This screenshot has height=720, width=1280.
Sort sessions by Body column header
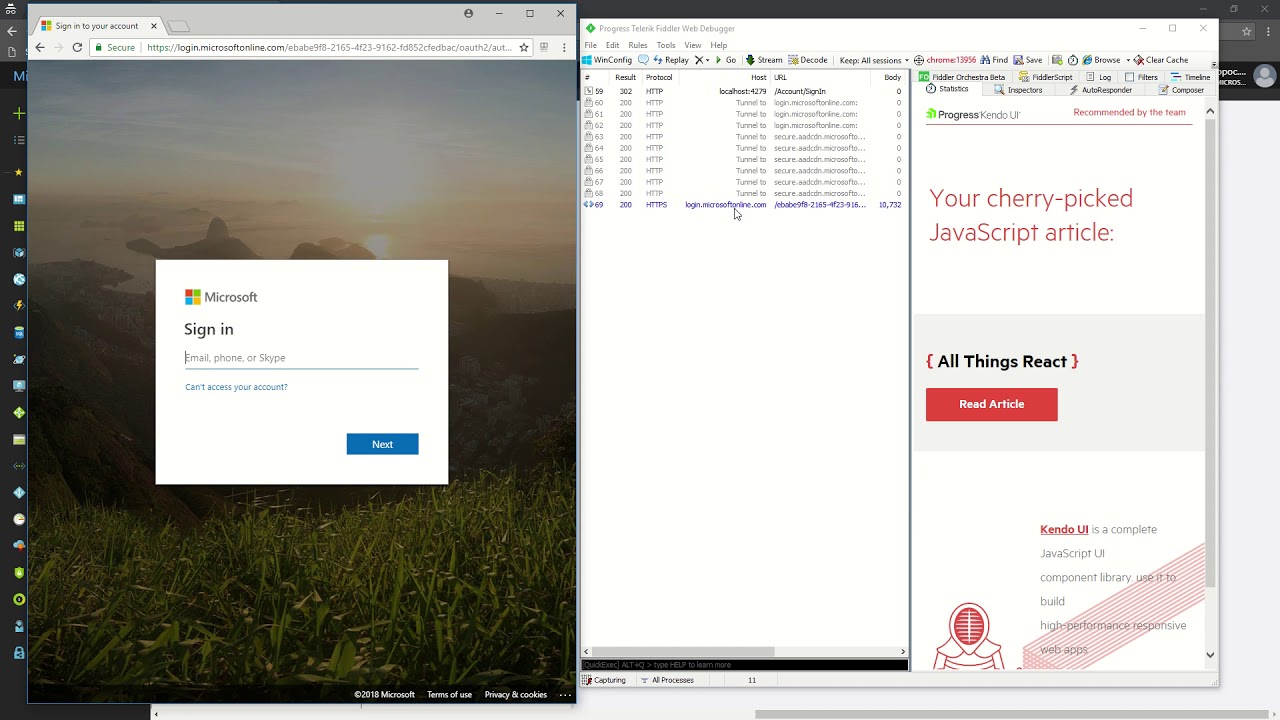click(x=889, y=77)
